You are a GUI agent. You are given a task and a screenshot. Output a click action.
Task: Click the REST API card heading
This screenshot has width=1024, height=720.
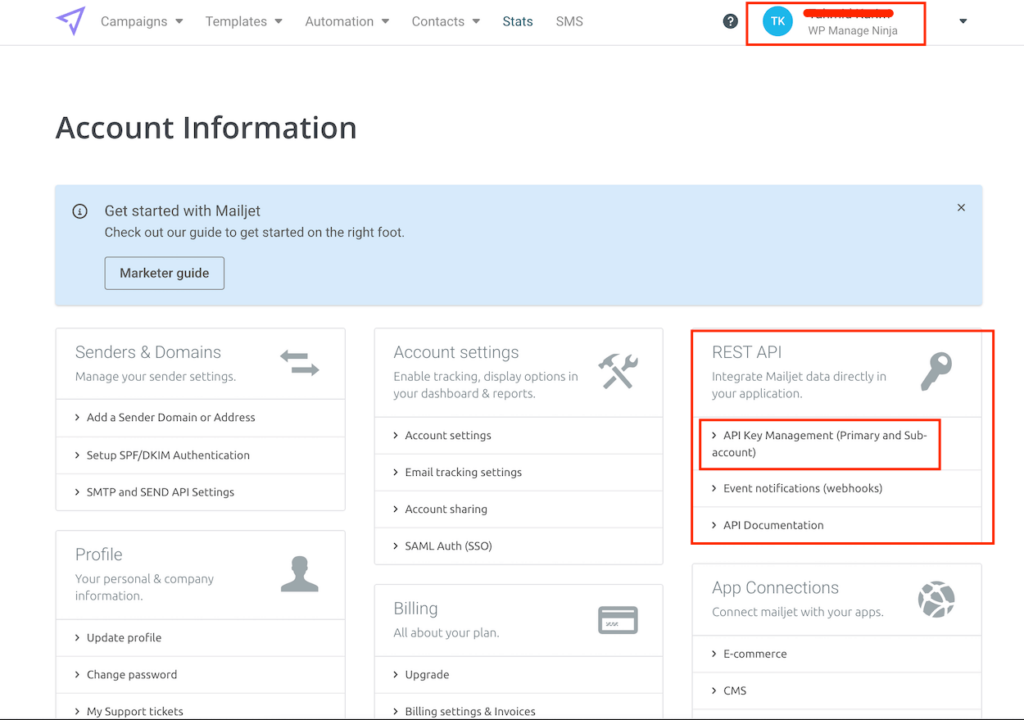[746, 352]
